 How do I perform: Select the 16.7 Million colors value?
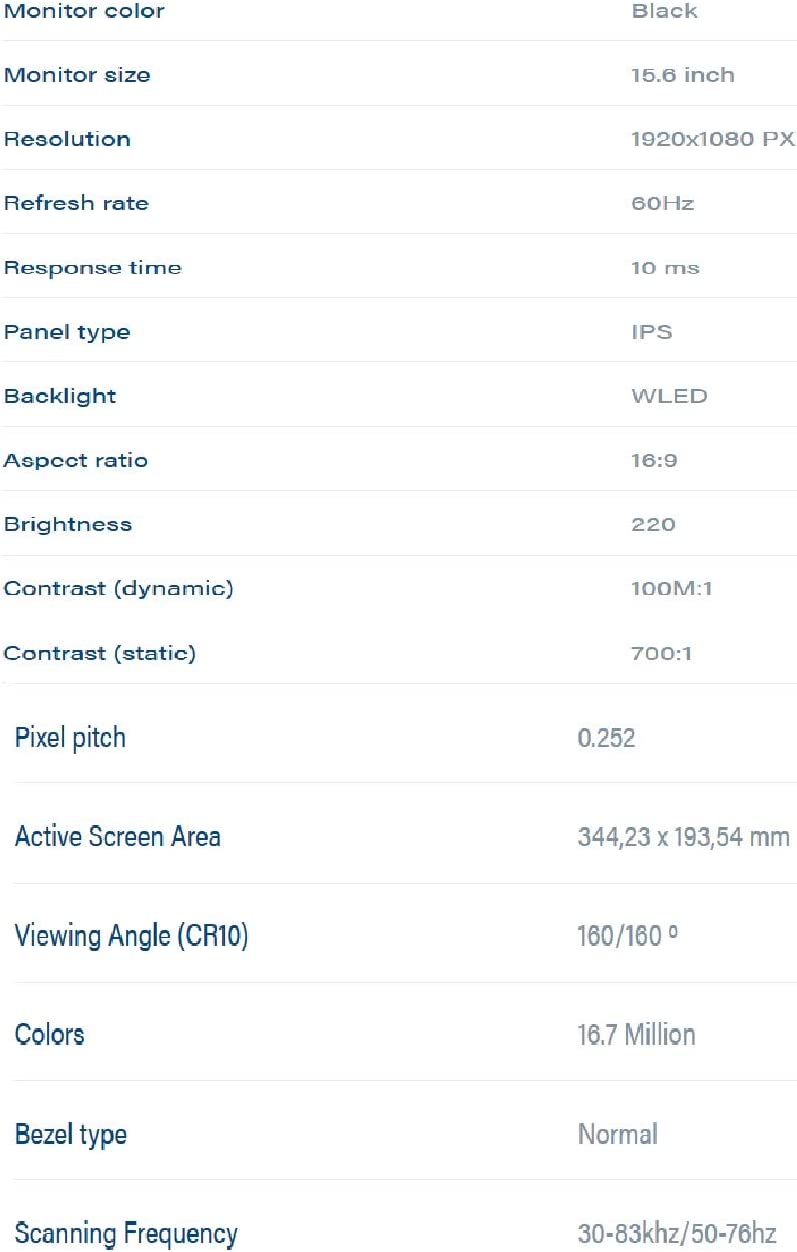[x=636, y=1034]
